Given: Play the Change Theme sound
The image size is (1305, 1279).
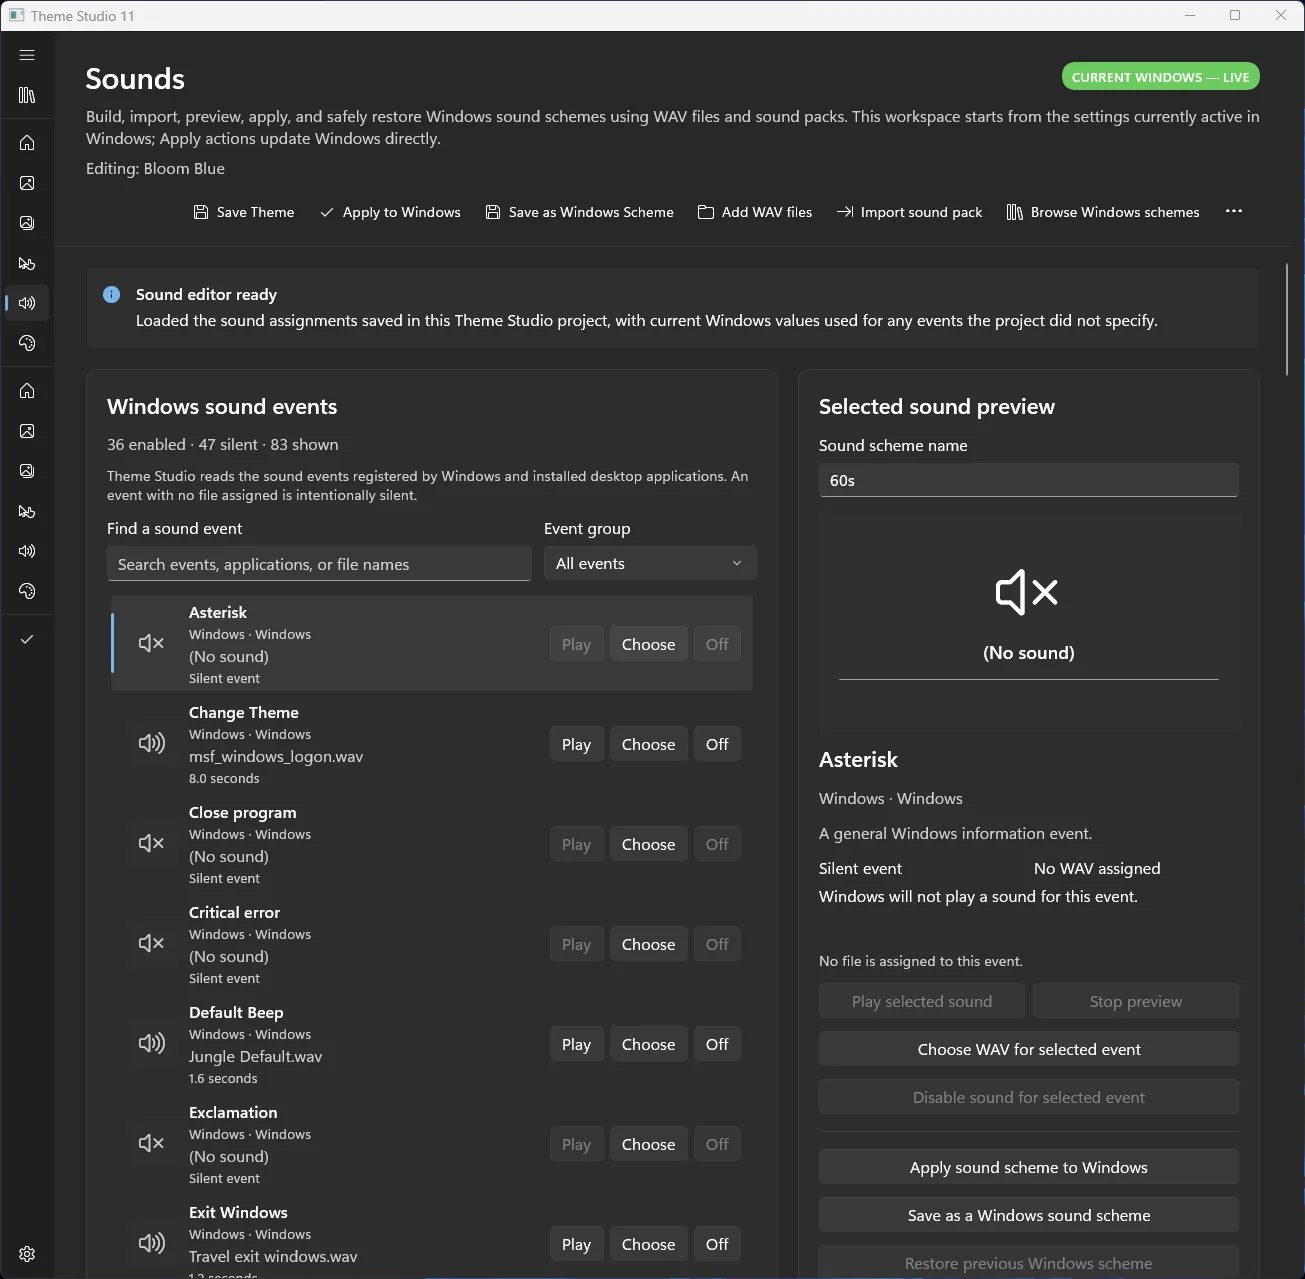Looking at the screenshot, I should point(576,744).
